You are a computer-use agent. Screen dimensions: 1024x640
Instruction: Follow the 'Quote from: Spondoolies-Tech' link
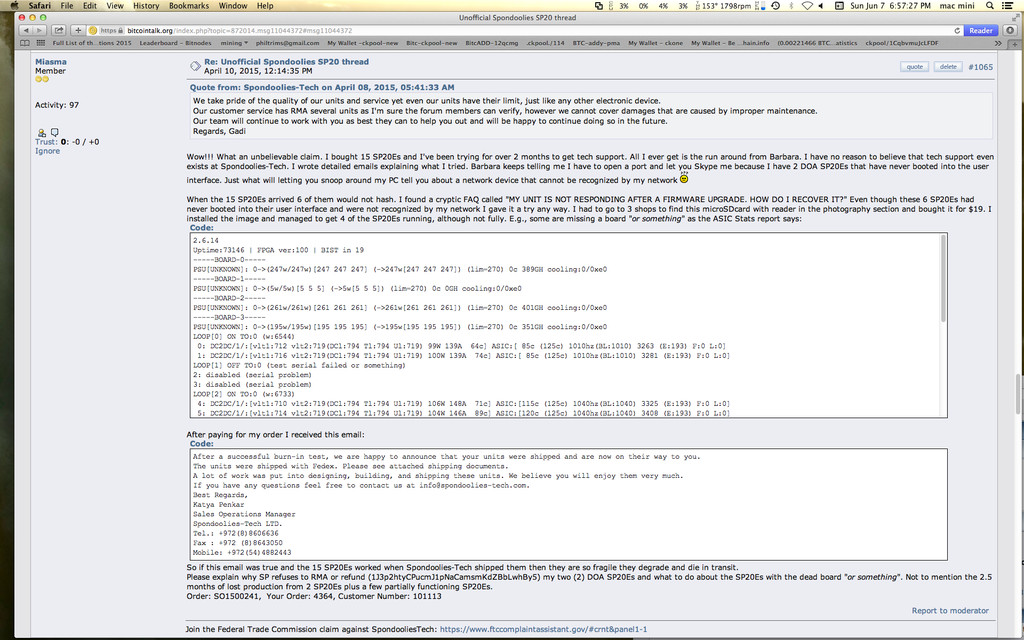[x=322, y=88]
